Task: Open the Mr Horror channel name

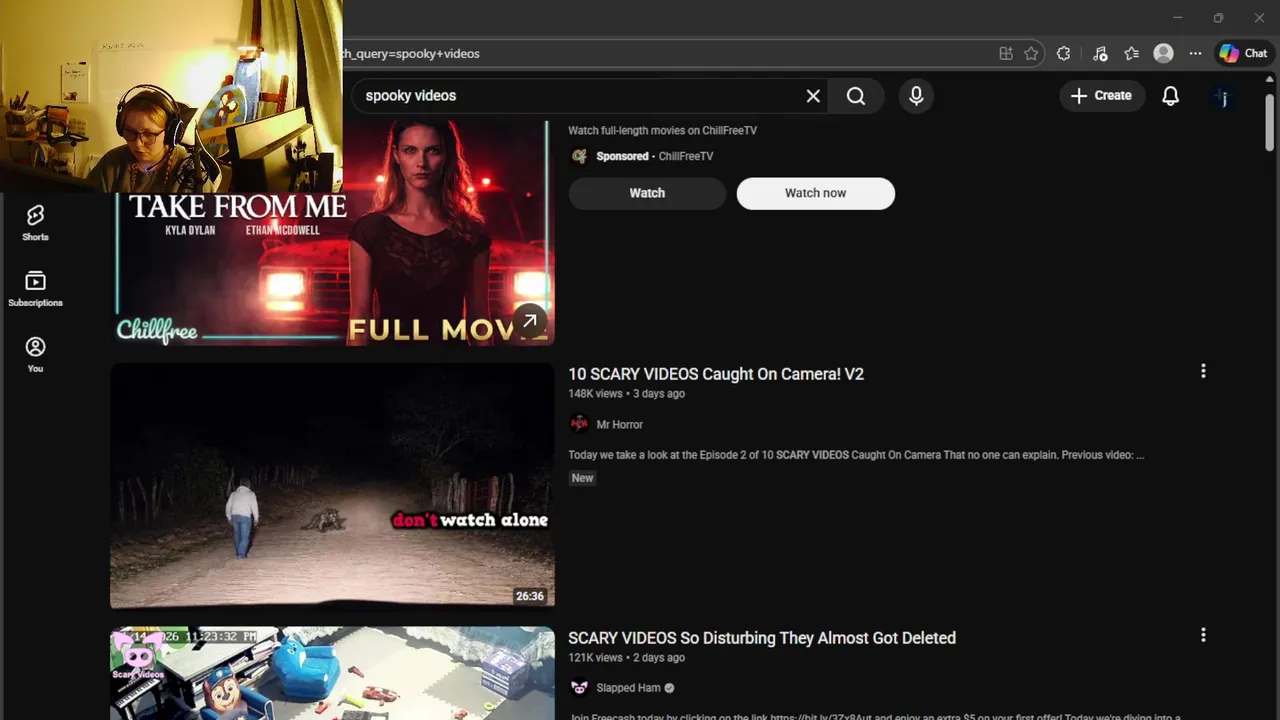Action: (620, 425)
